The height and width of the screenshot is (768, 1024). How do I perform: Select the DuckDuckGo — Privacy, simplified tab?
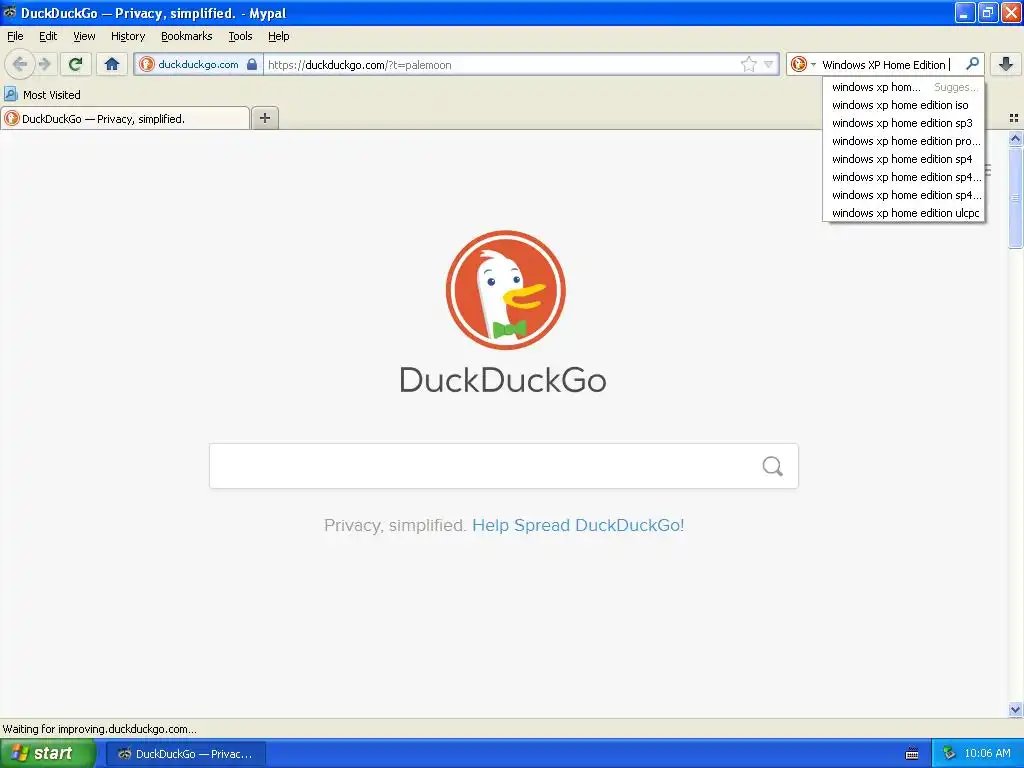pyautogui.click(x=125, y=118)
